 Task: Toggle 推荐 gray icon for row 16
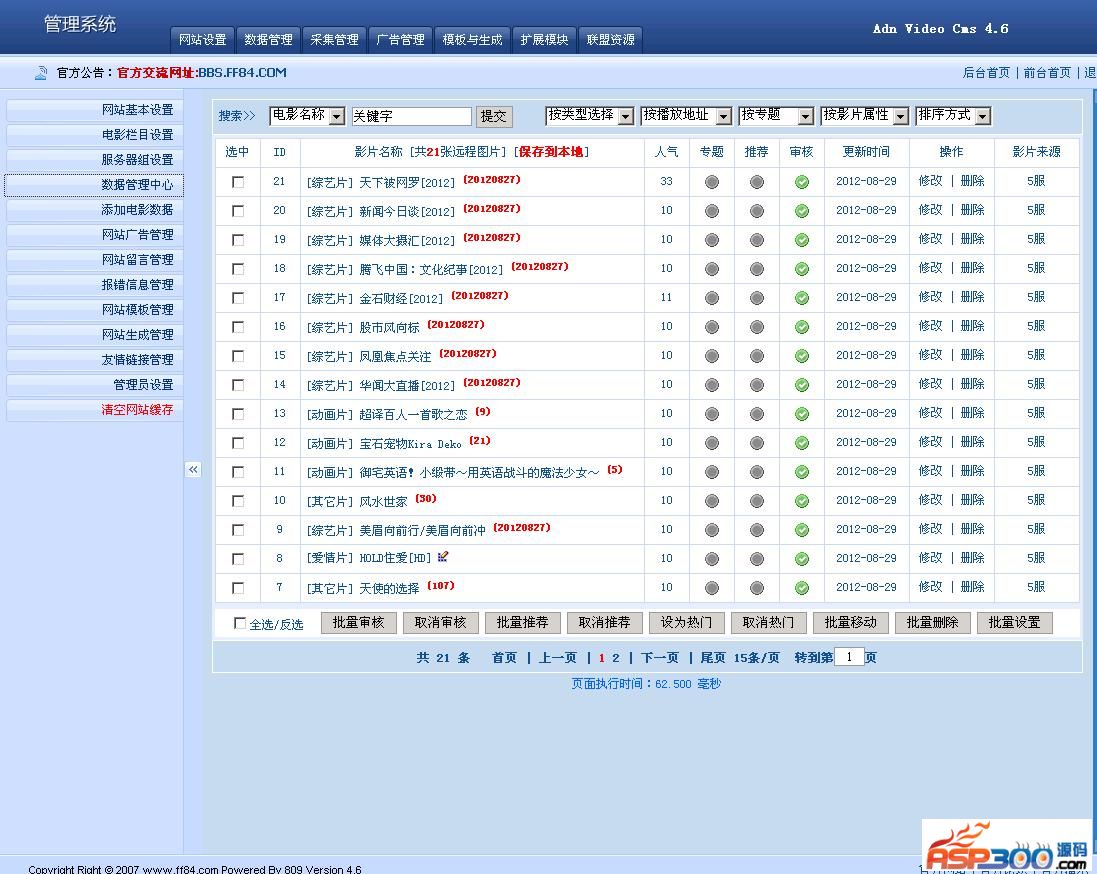tap(756, 327)
